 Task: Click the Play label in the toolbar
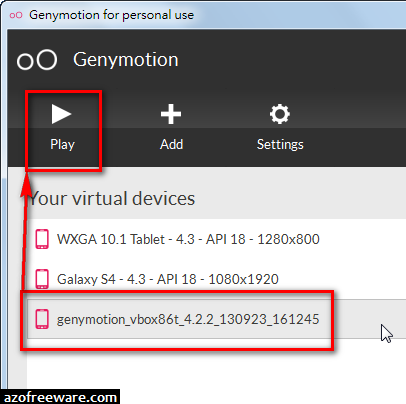pyautogui.click(x=62, y=145)
